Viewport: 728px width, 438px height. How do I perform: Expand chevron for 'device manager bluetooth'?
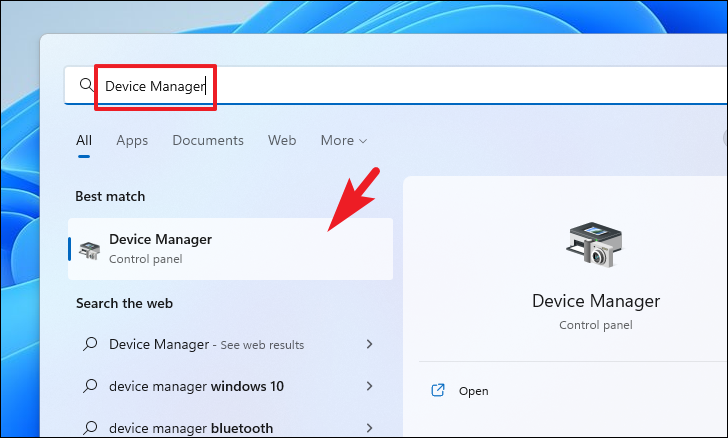point(369,428)
